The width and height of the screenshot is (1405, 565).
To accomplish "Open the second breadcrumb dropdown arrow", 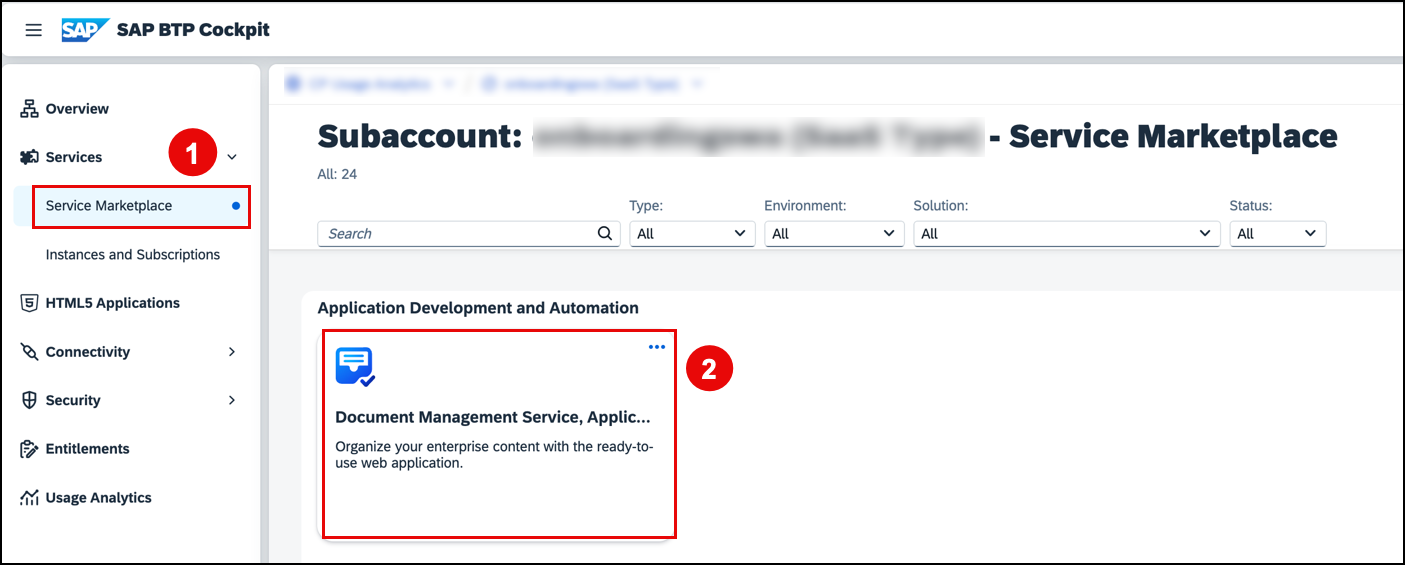I will pos(697,84).
